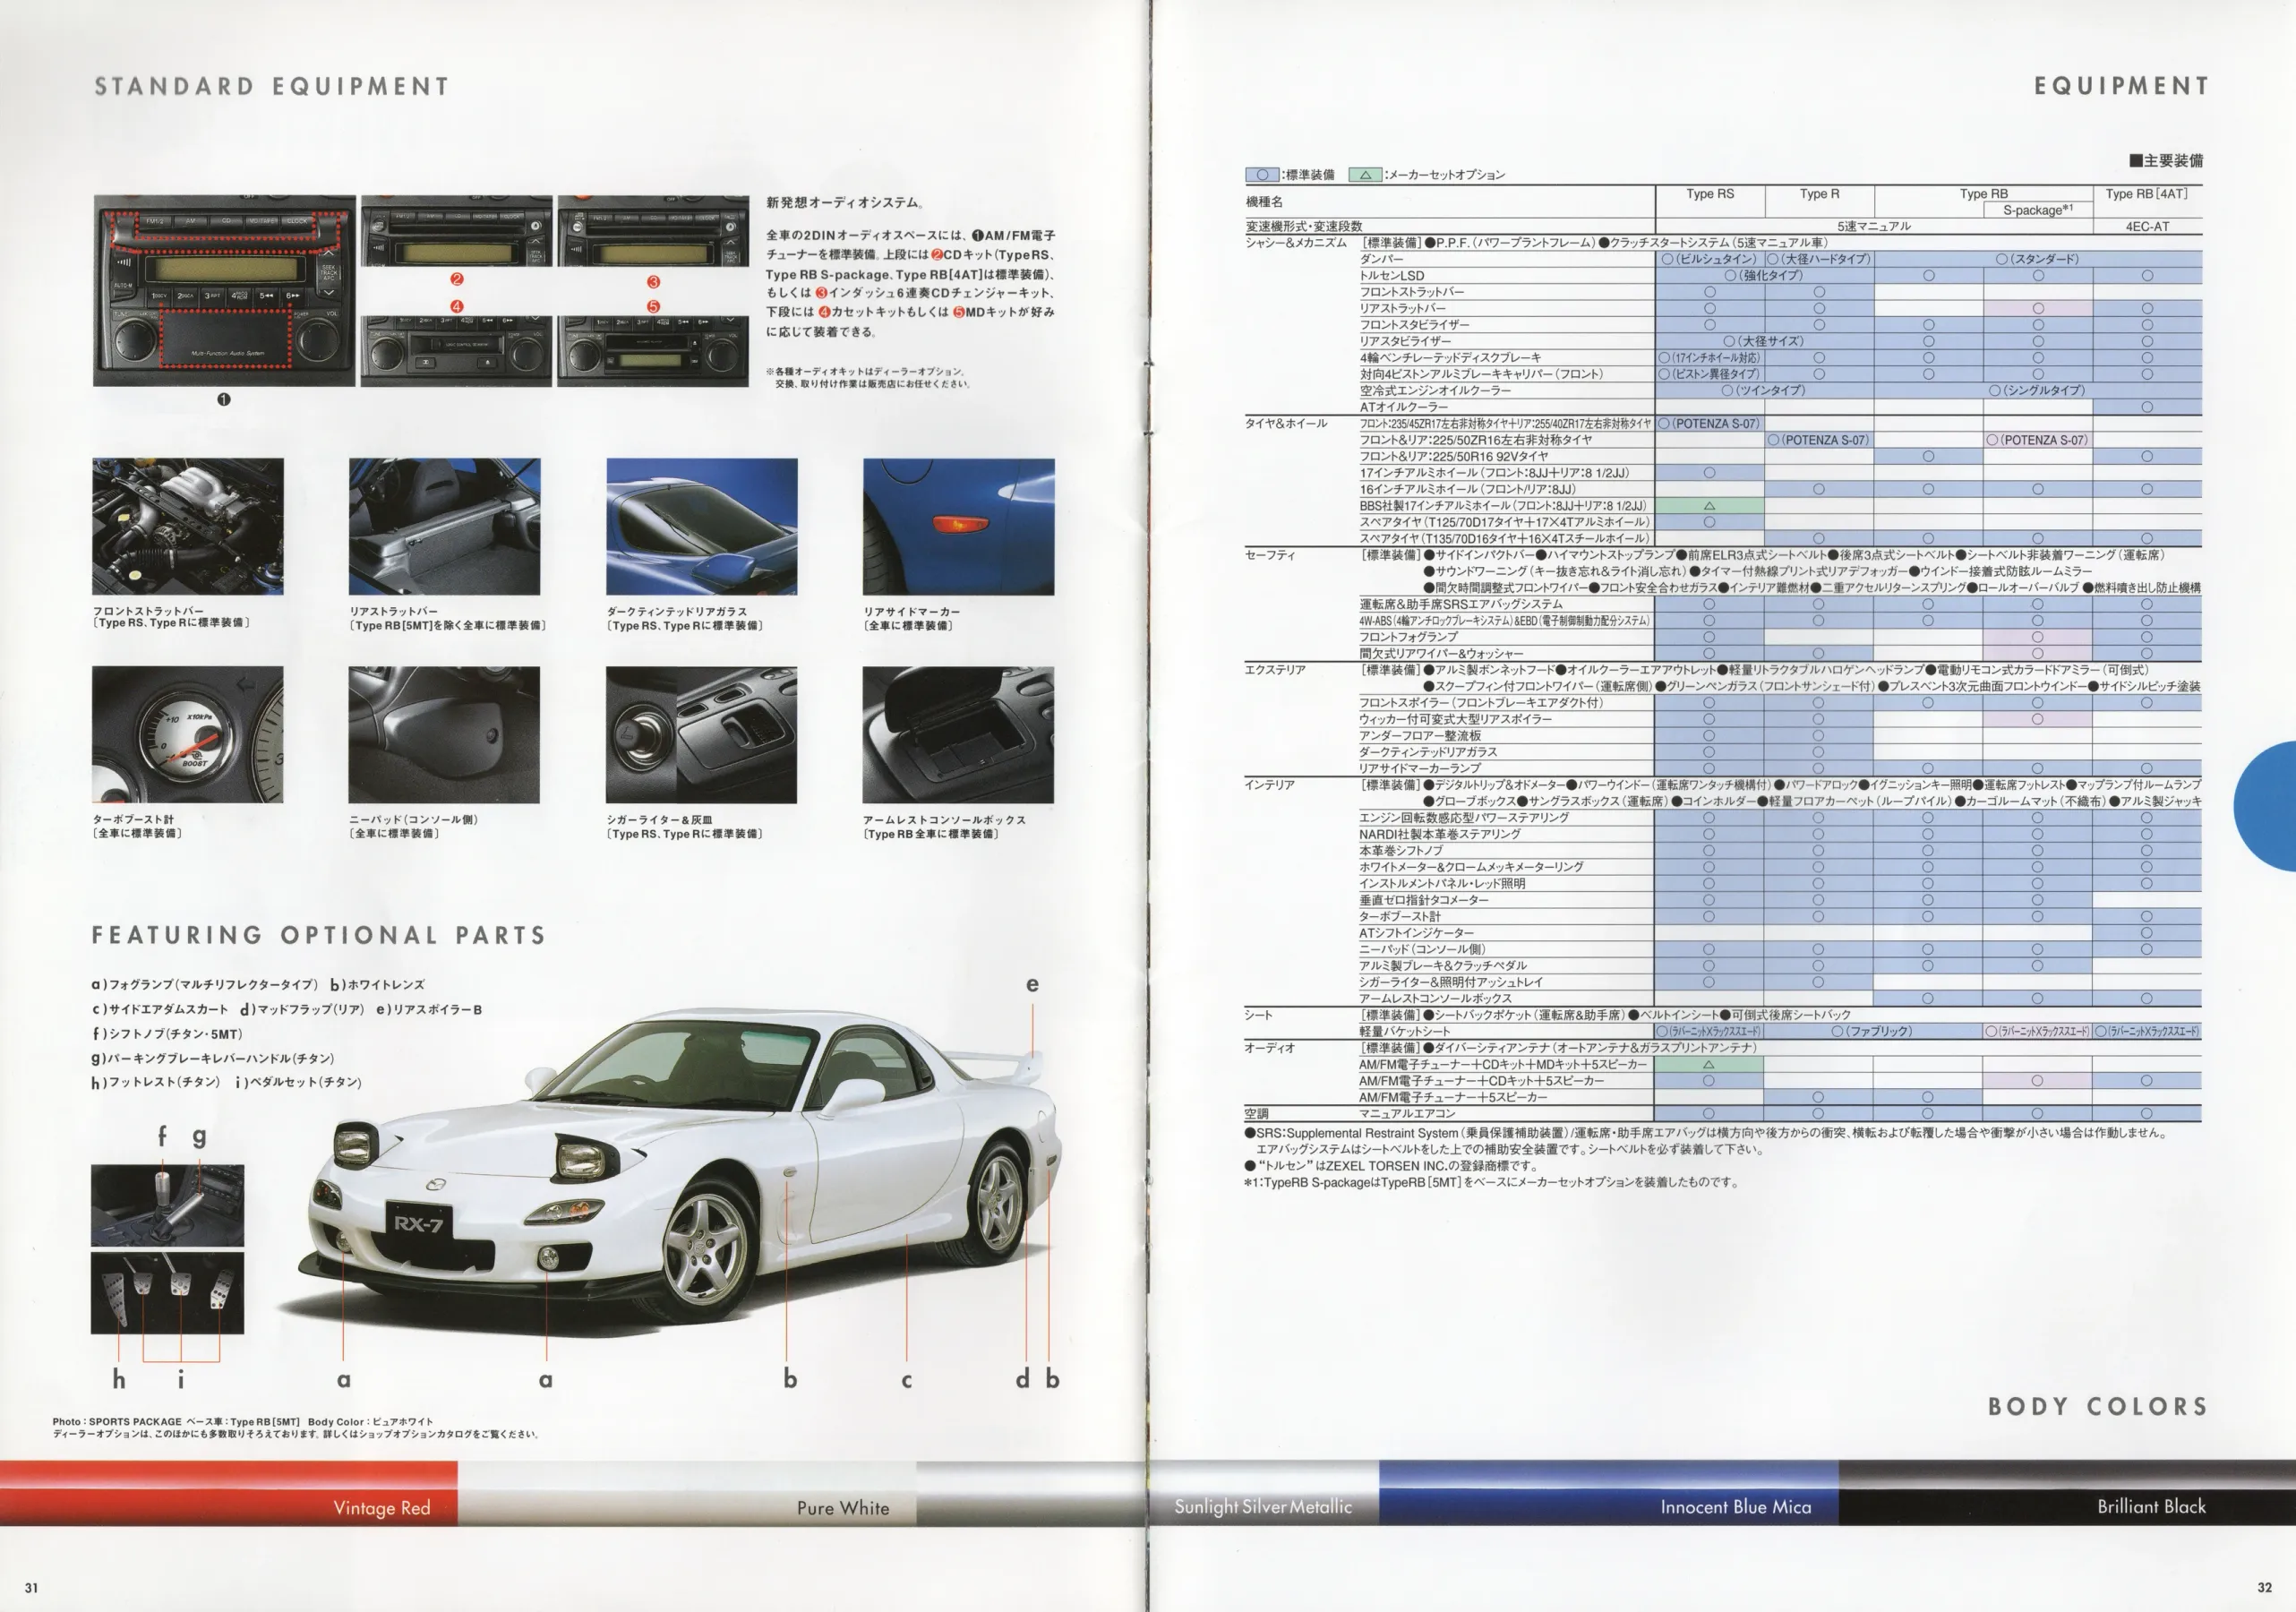Click the ビルシュタイン damper cell
The image size is (2296, 1612).
click(1709, 259)
